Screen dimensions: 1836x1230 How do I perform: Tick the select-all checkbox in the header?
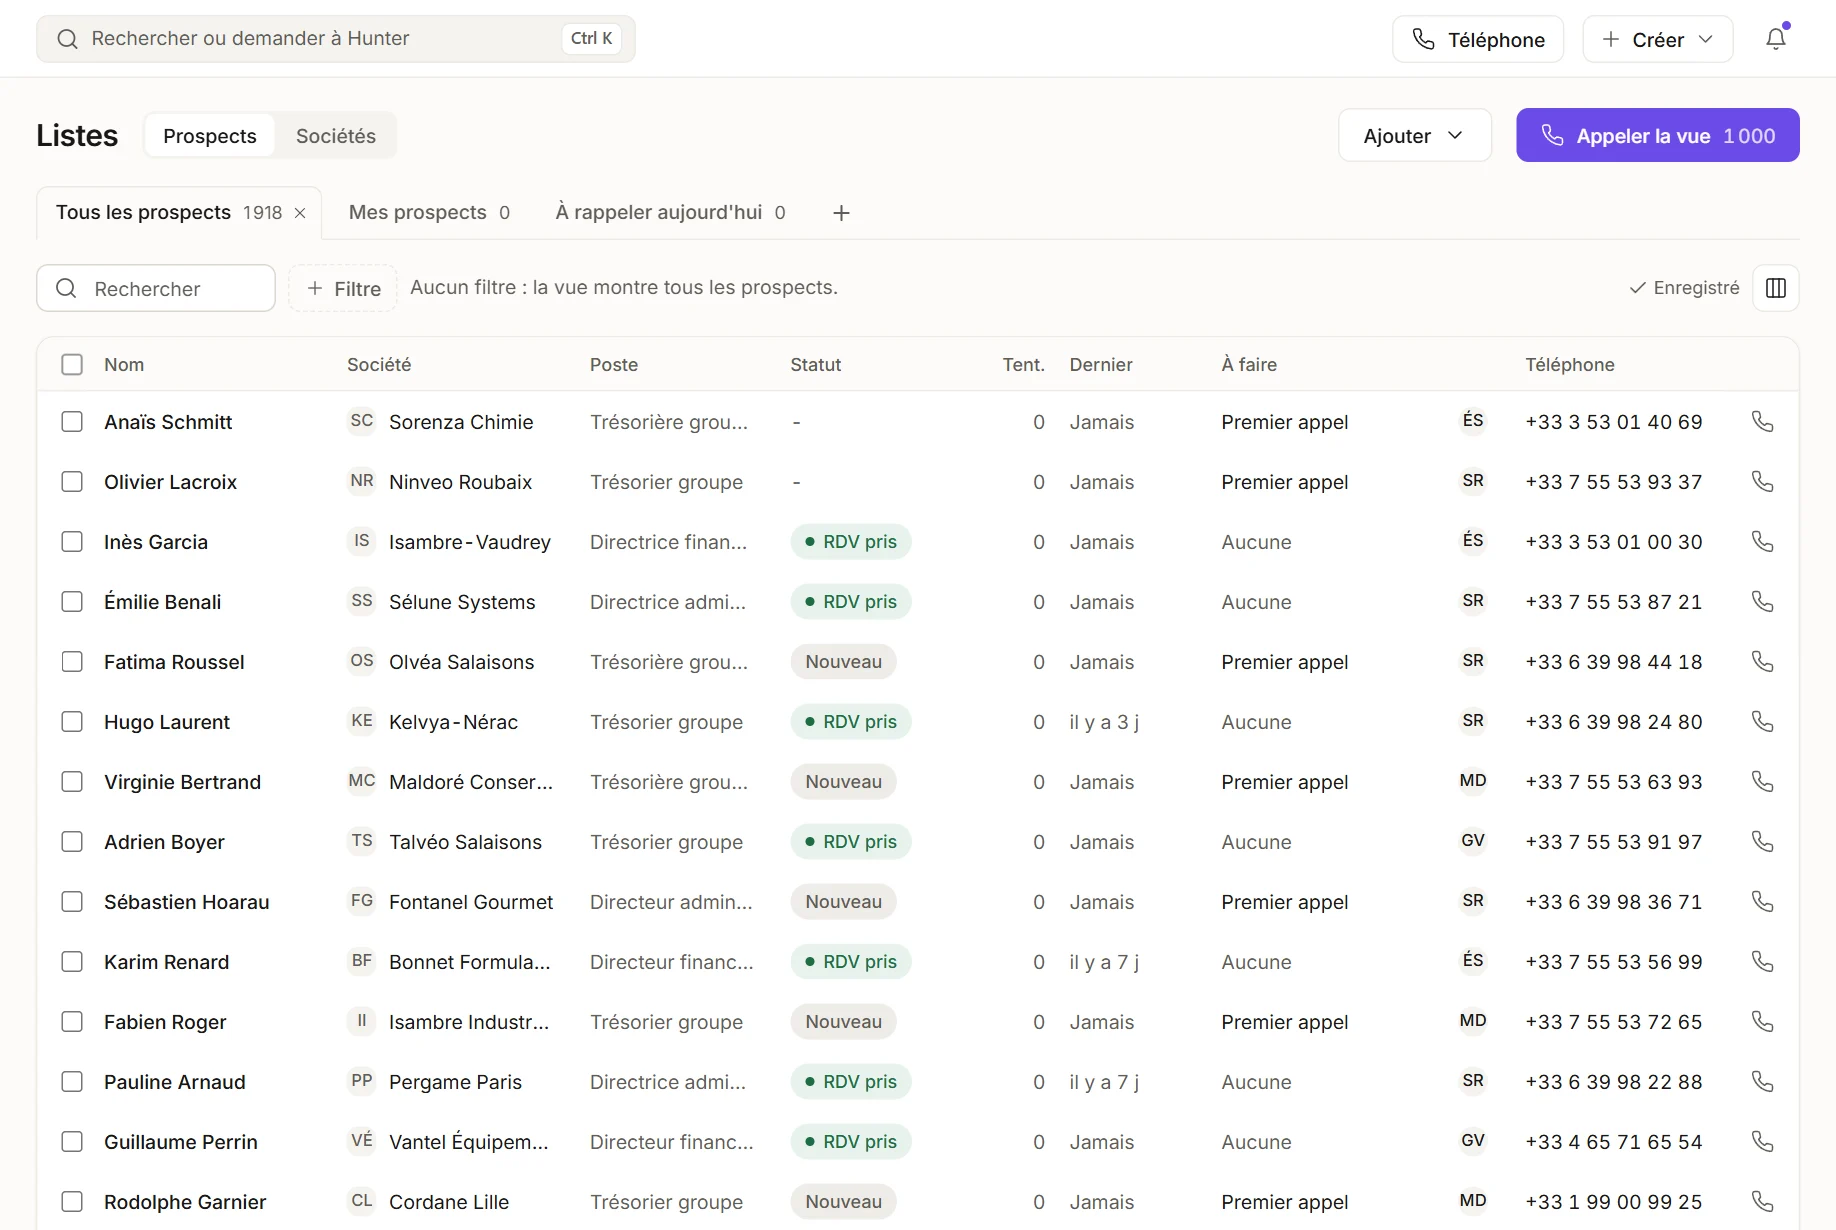tap(72, 365)
